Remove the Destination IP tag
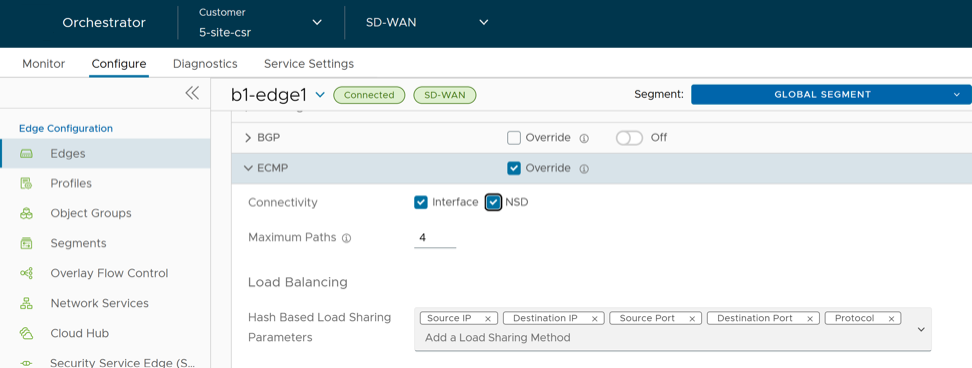 [x=594, y=318]
